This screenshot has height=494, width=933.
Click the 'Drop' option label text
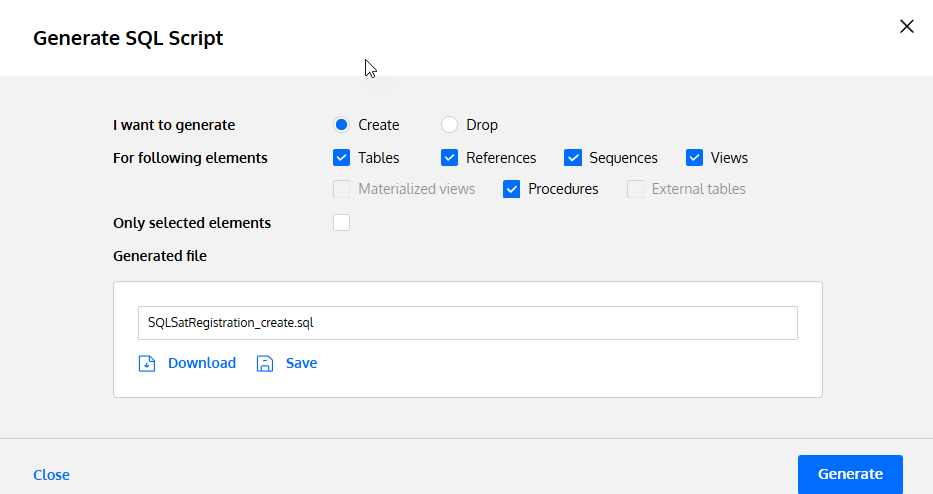tap(482, 125)
